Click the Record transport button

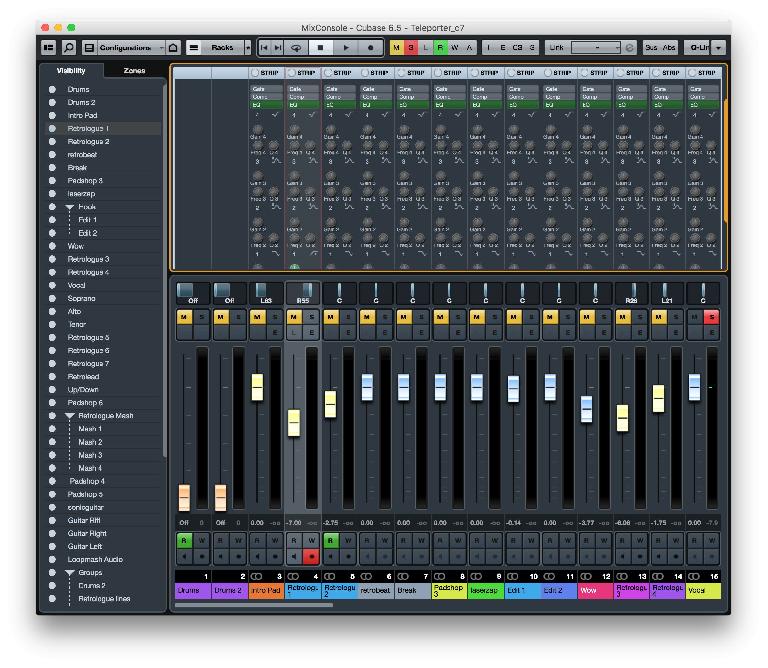[371, 48]
